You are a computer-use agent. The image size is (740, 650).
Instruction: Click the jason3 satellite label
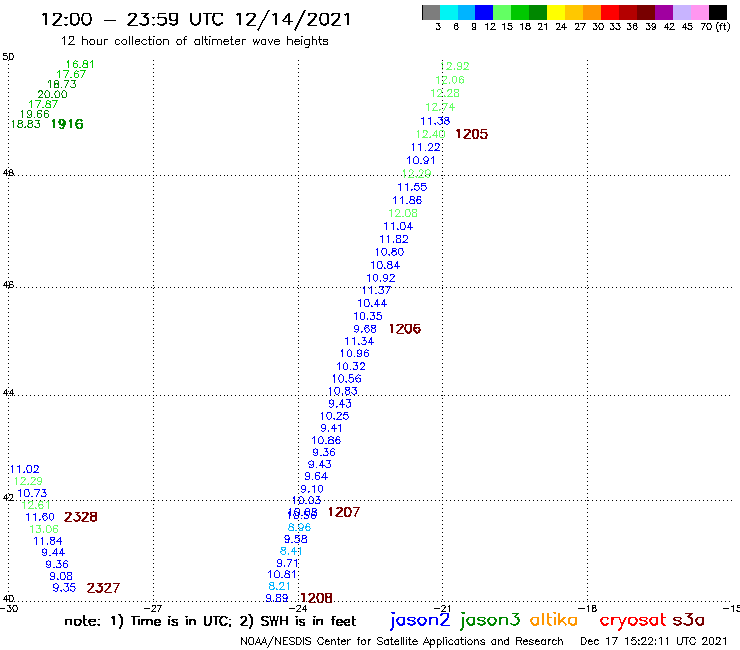(490, 620)
